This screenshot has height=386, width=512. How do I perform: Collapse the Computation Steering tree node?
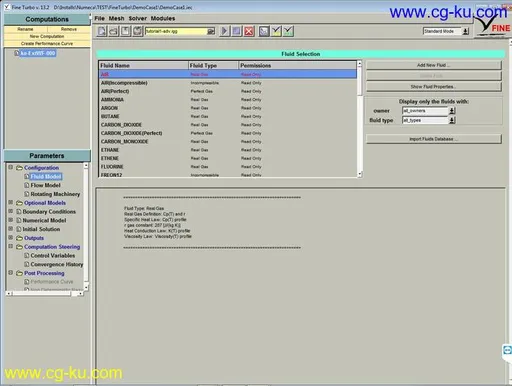tap(10, 246)
